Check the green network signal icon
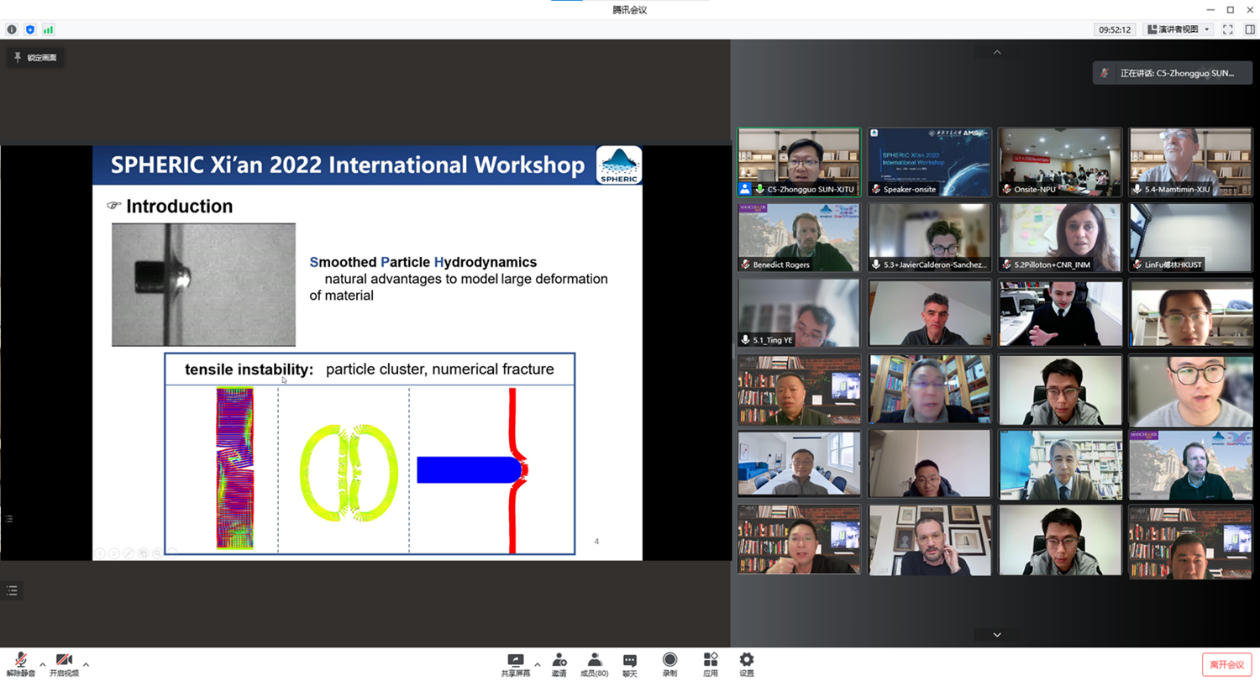Screen dimensions: 1260x681 48,30
